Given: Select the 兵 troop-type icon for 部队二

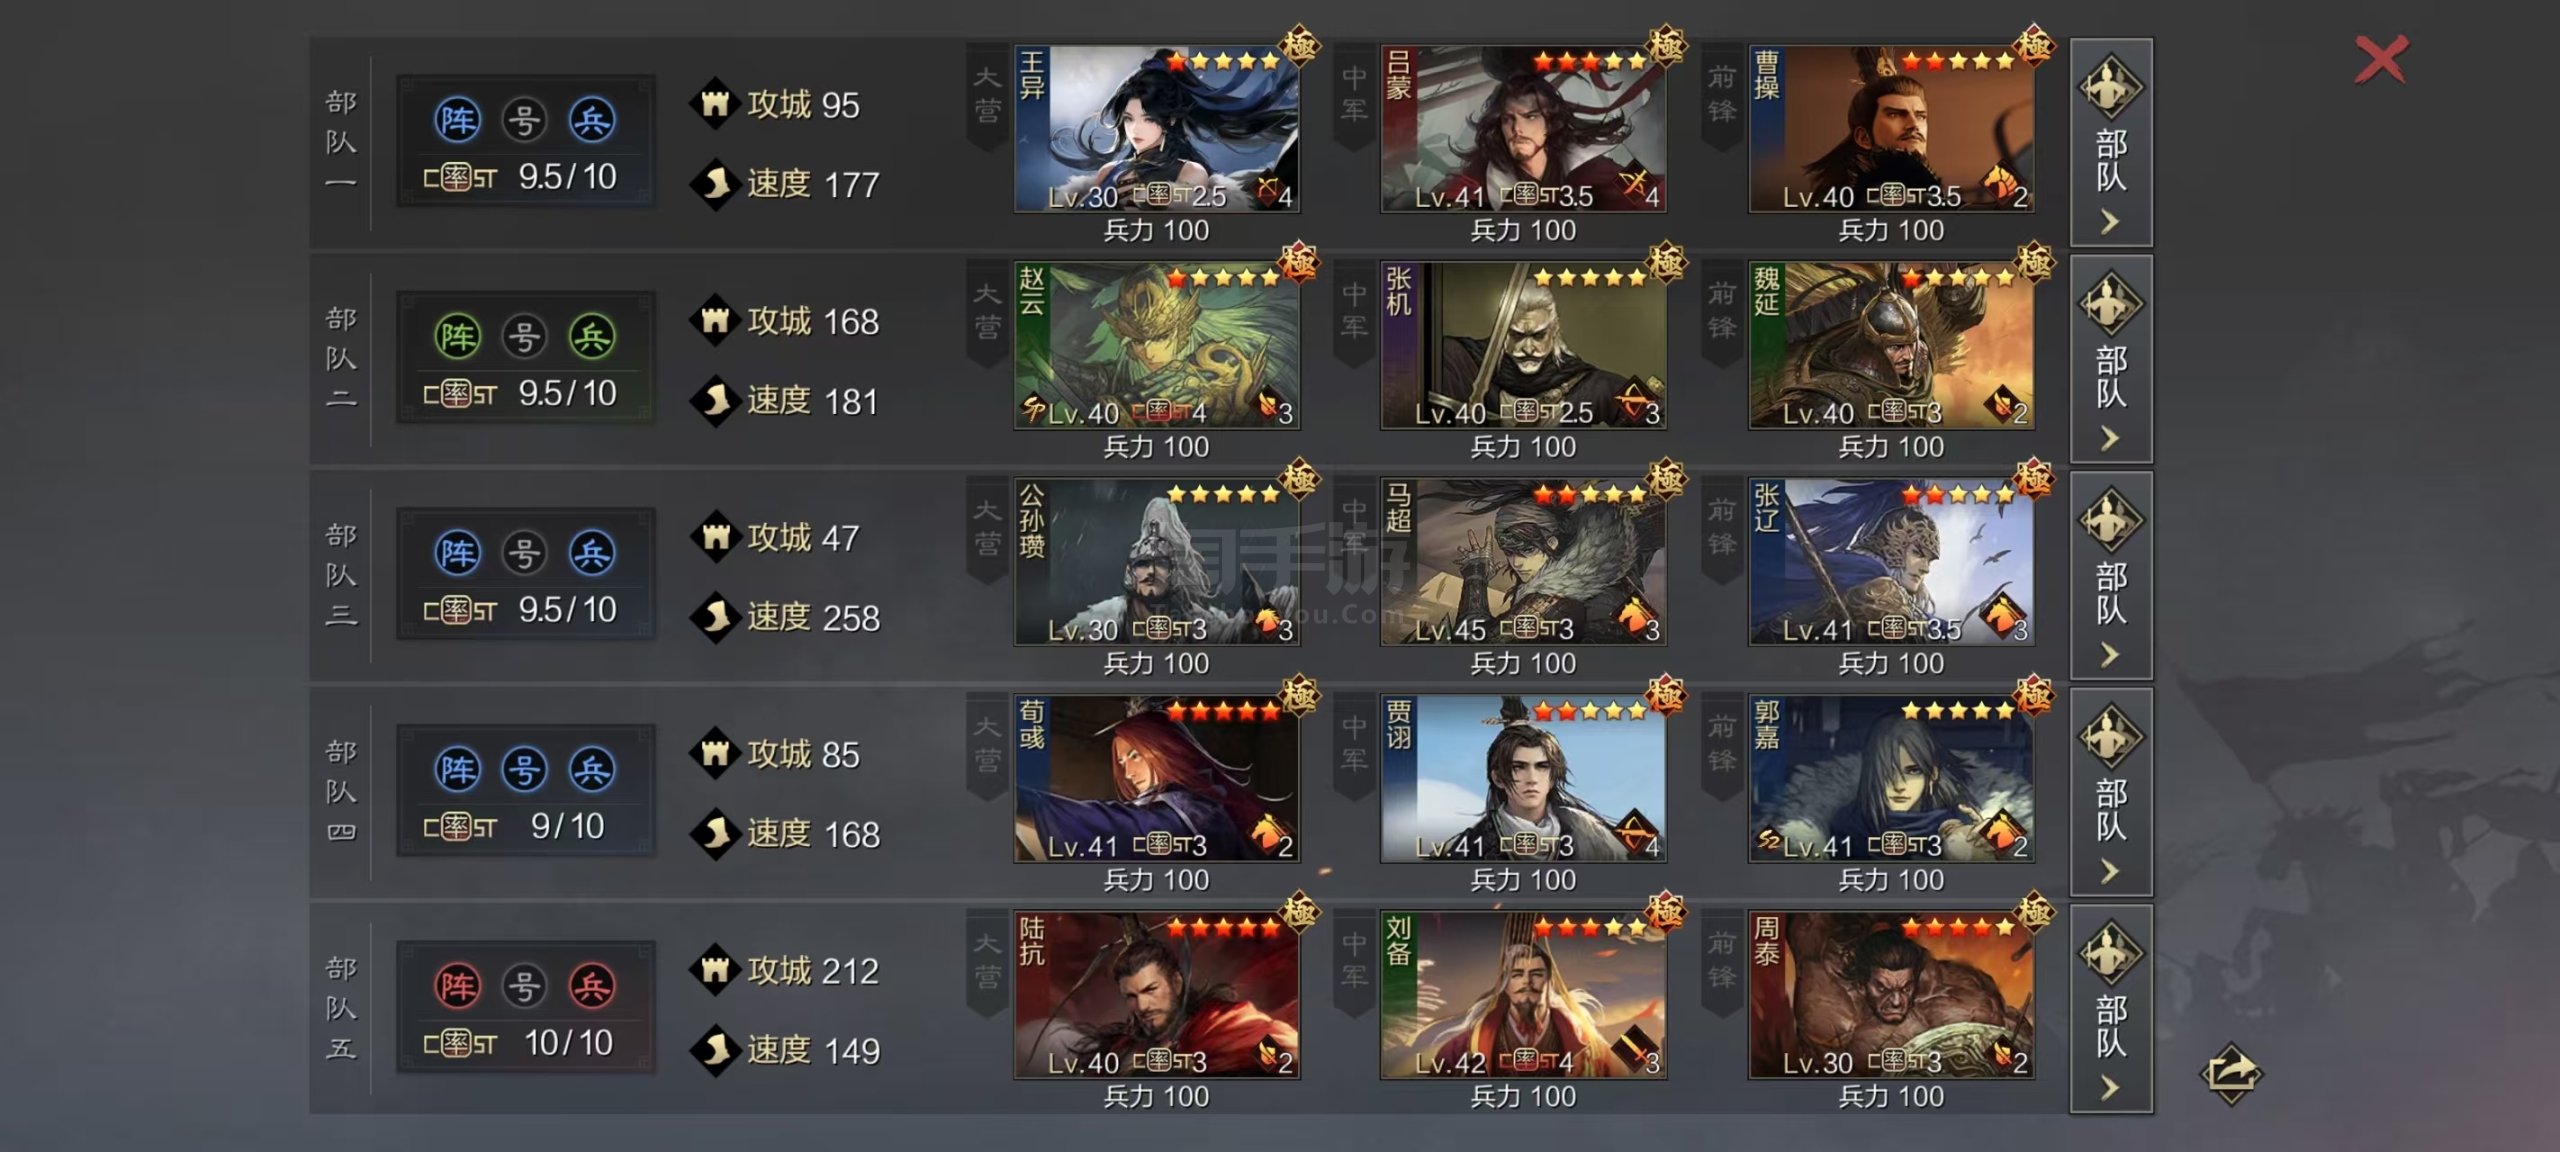Looking at the screenshot, I should pos(592,337).
